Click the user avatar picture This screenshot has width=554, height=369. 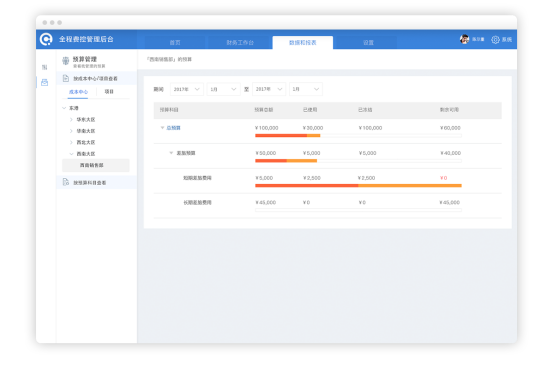point(464,39)
